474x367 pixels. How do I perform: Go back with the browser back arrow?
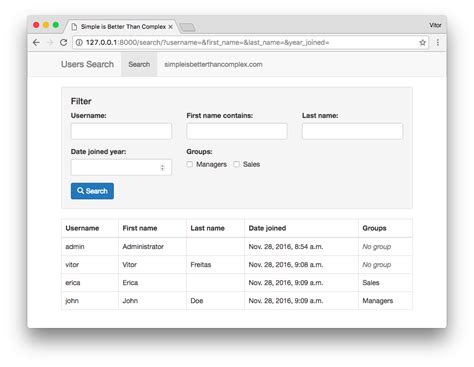point(36,42)
